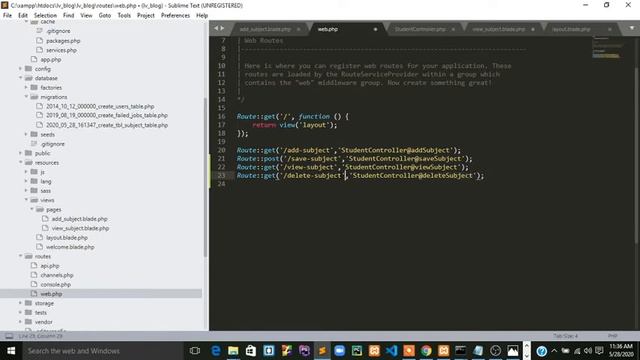
Task: Open the Preferences menu
Action: tap(176, 15)
